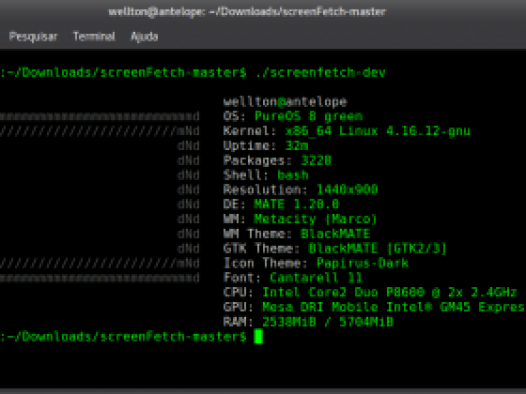Open the Ajuda menu
526x394 pixels.
144,36
